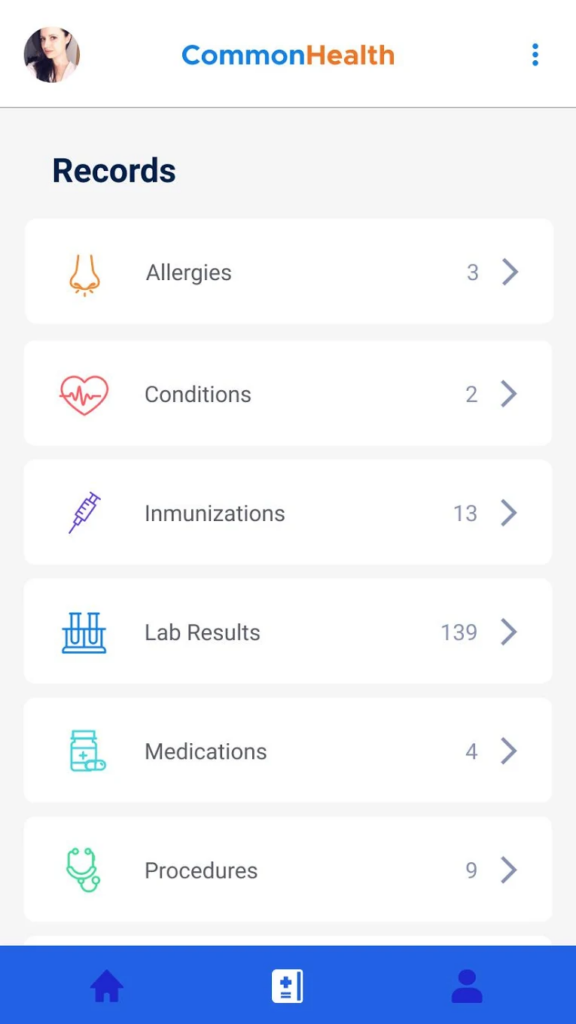
Task: Click the Inmunizations syringe icon
Action: click(85, 512)
